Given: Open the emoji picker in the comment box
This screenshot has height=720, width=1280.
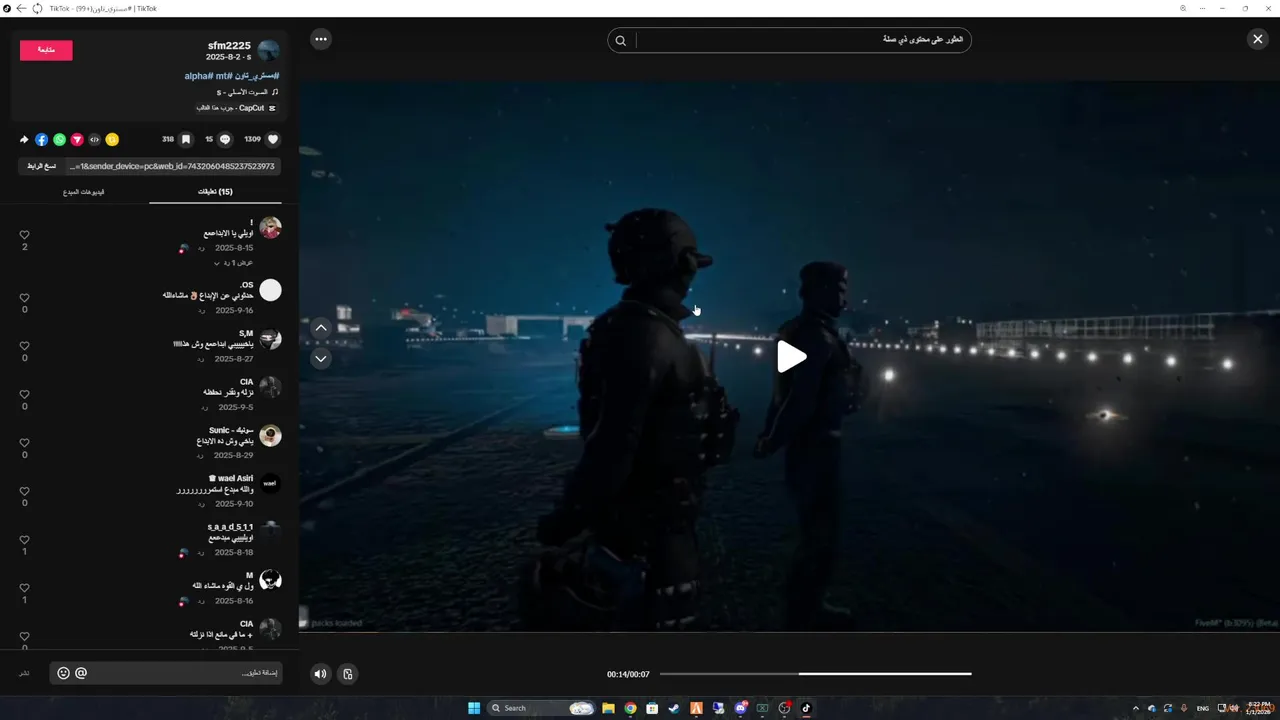Looking at the screenshot, I should [64, 673].
